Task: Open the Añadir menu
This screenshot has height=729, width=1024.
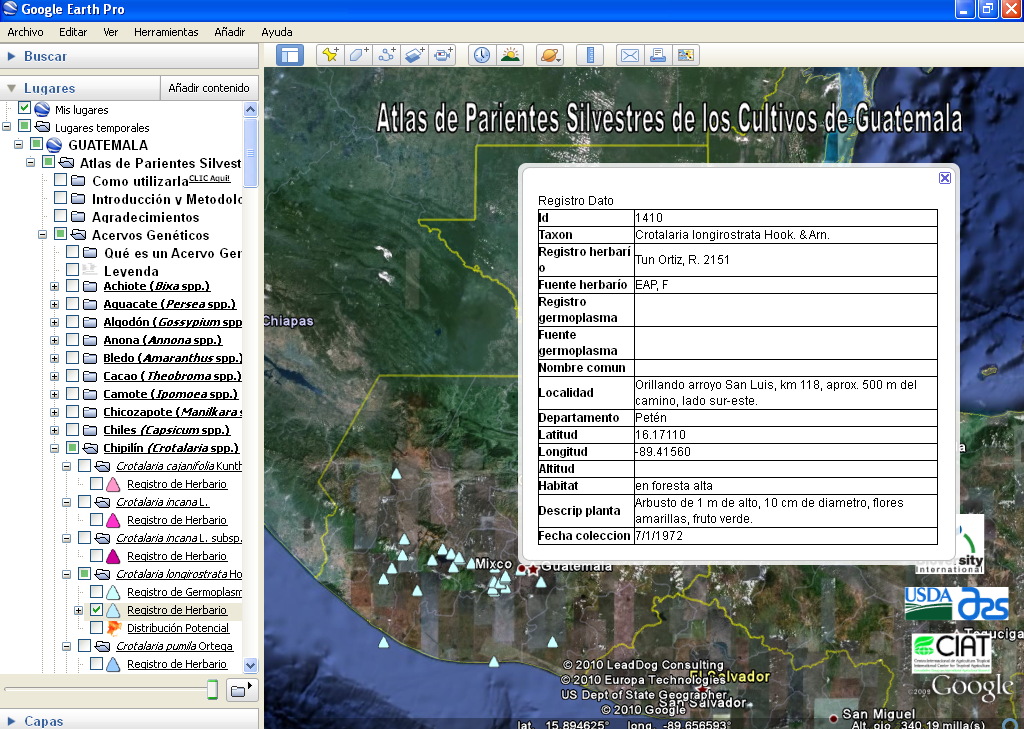Action: coord(229,32)
